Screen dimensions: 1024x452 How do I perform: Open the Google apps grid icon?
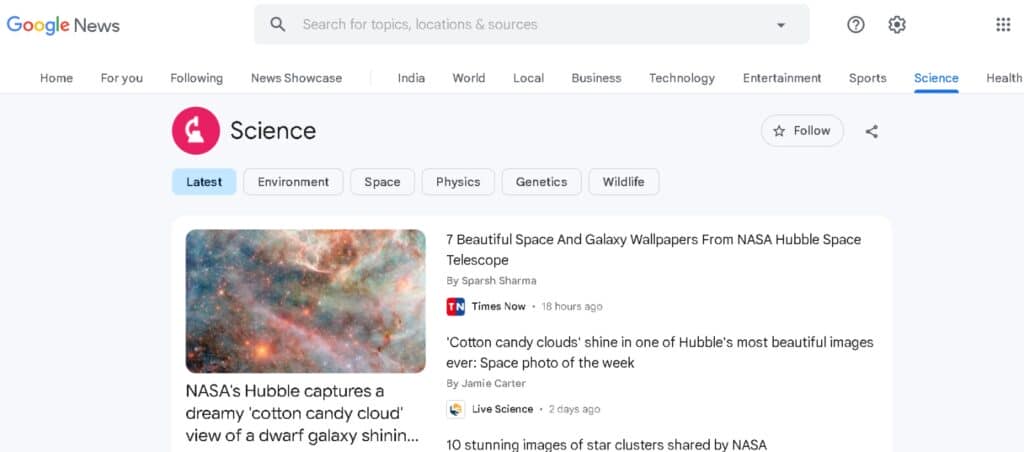(1003, 25)
